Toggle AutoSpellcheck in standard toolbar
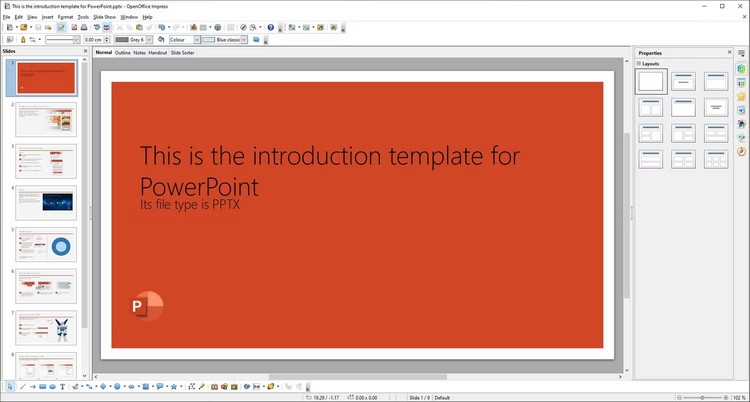Viewport: 750px width, 402px height. click(x=107, y=27)
